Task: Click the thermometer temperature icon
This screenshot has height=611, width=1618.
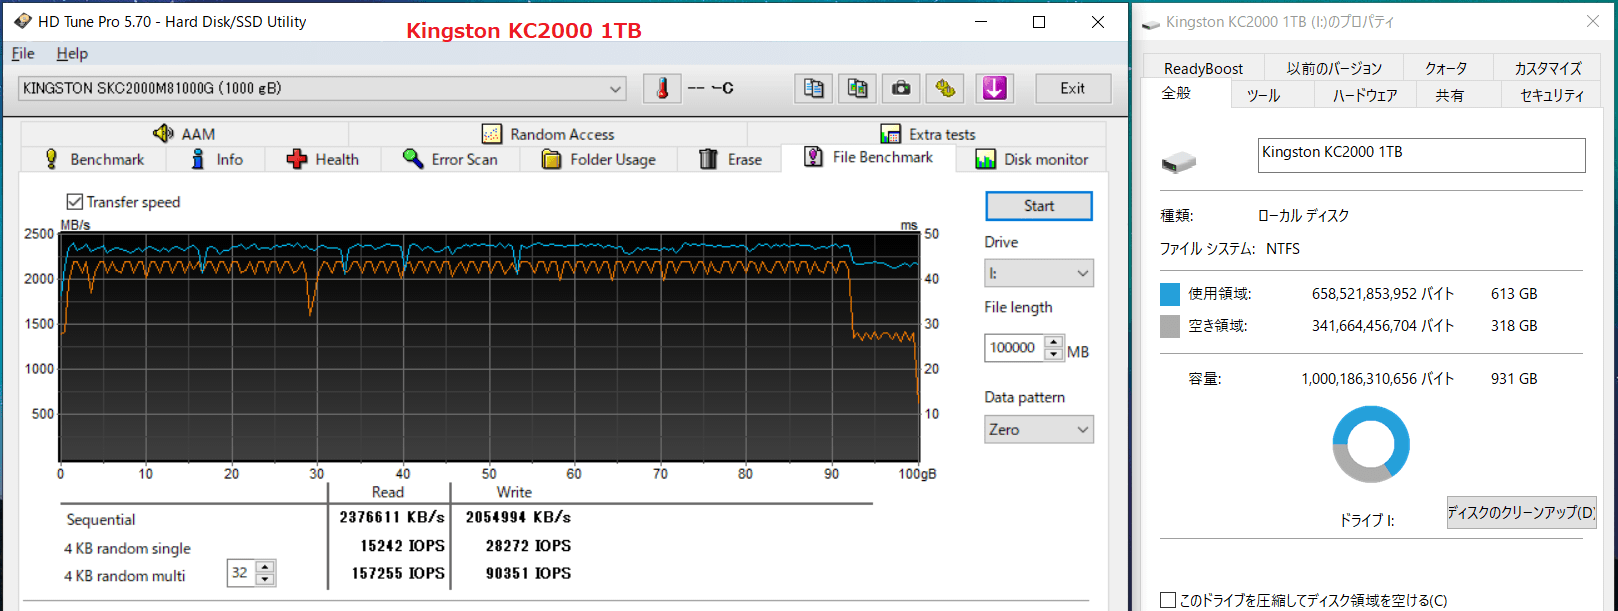Action: coord(662,88)
